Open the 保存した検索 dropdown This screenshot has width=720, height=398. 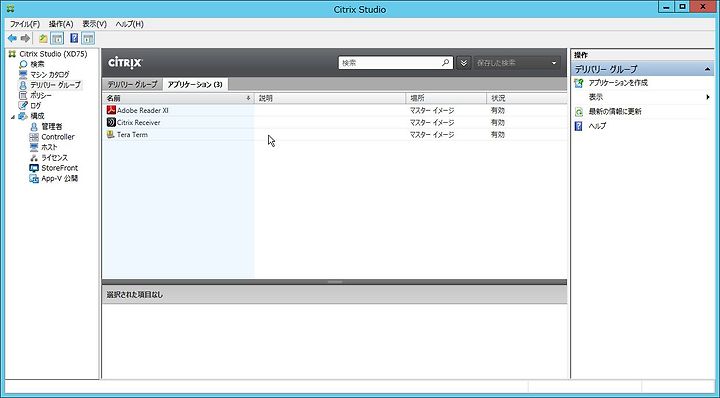[517, 63]
